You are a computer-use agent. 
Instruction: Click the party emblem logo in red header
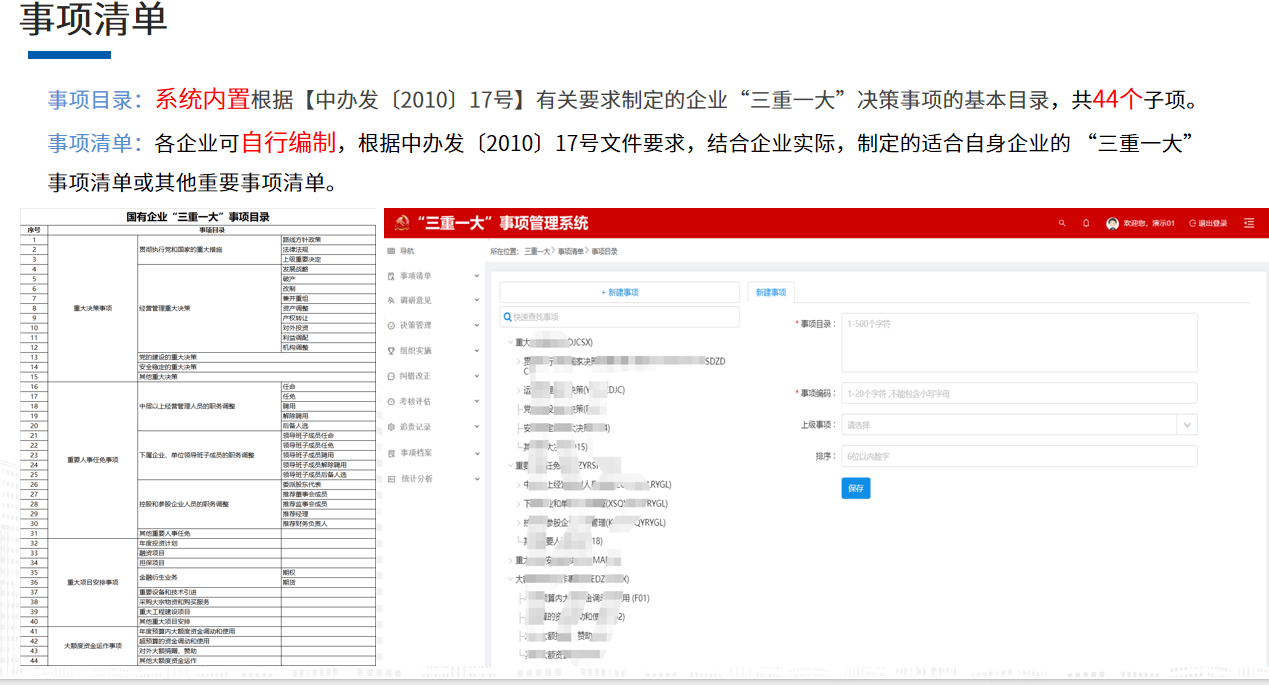402,223
